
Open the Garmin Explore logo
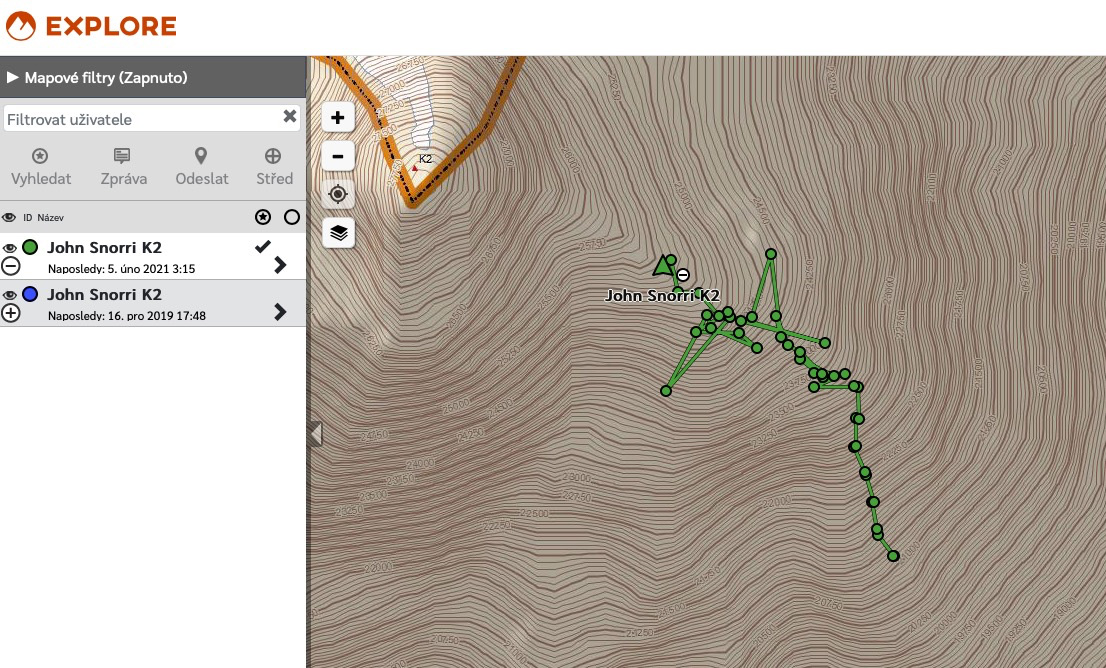[x=91, y=26]
